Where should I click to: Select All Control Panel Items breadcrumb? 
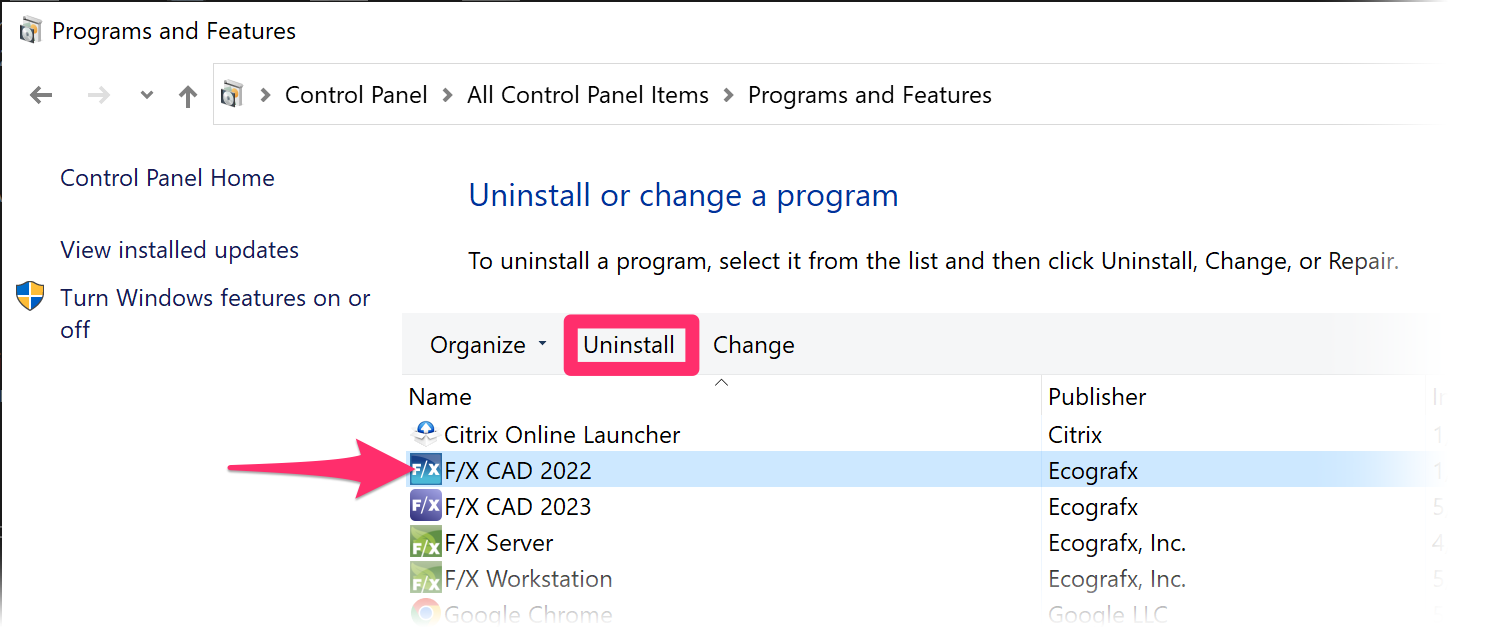click(588, 95)
